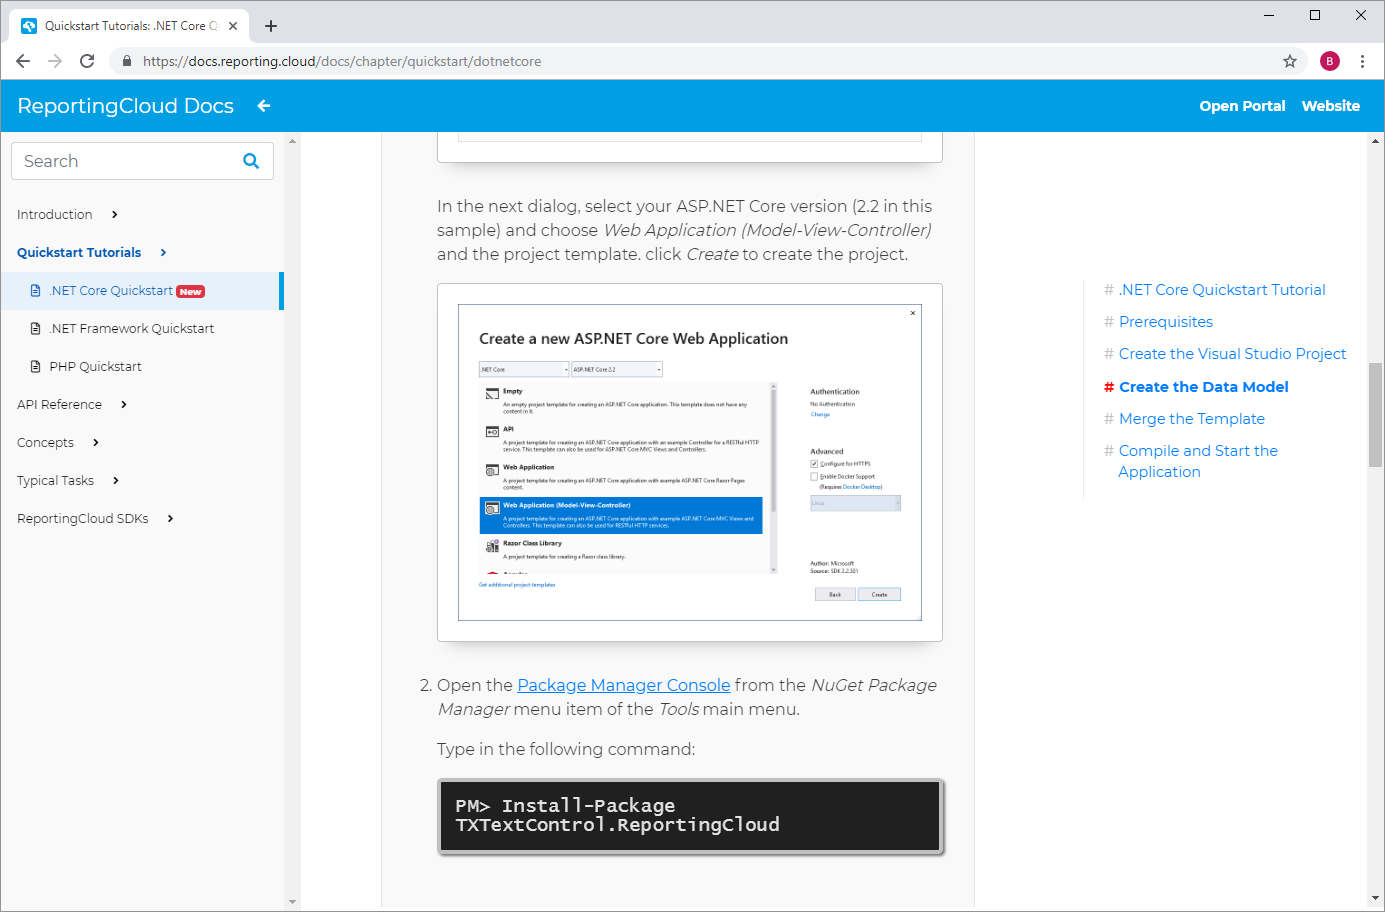Click the .NET Core Quickstart document icon
The height and width of the screenshot is (912, 1385).
click(x=35, y=291)
